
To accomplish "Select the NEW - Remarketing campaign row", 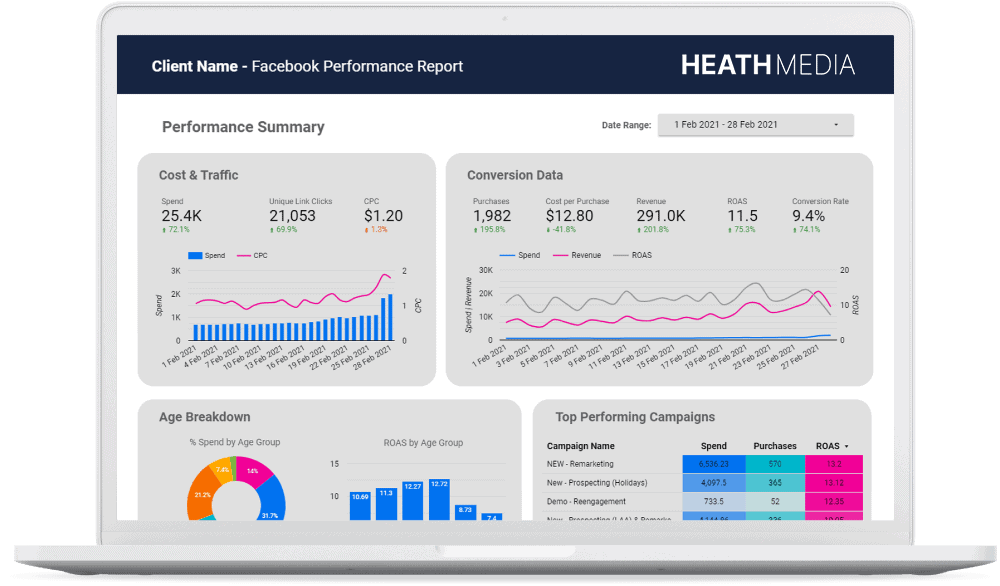I will click(x=581, y=464).
